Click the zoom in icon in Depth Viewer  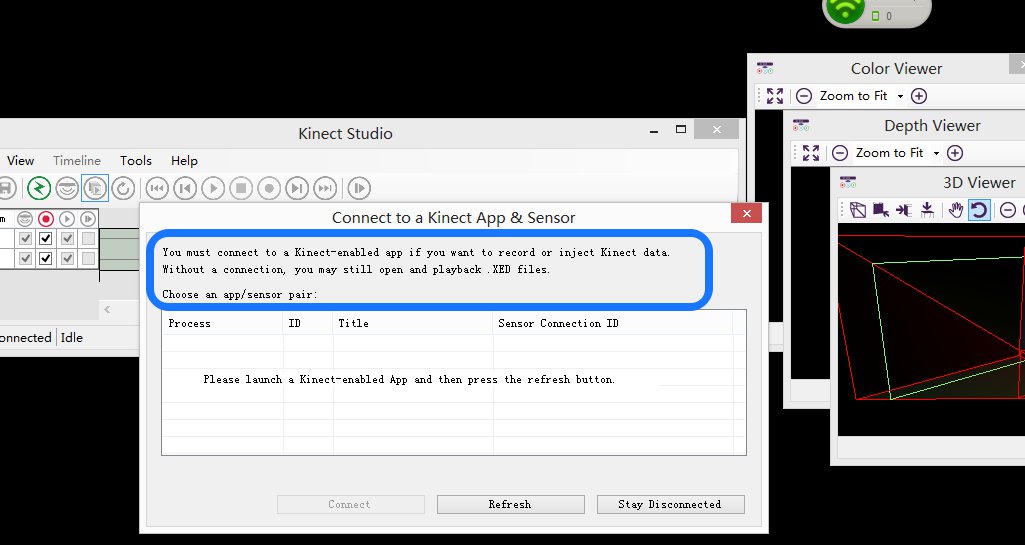[954, 153]
